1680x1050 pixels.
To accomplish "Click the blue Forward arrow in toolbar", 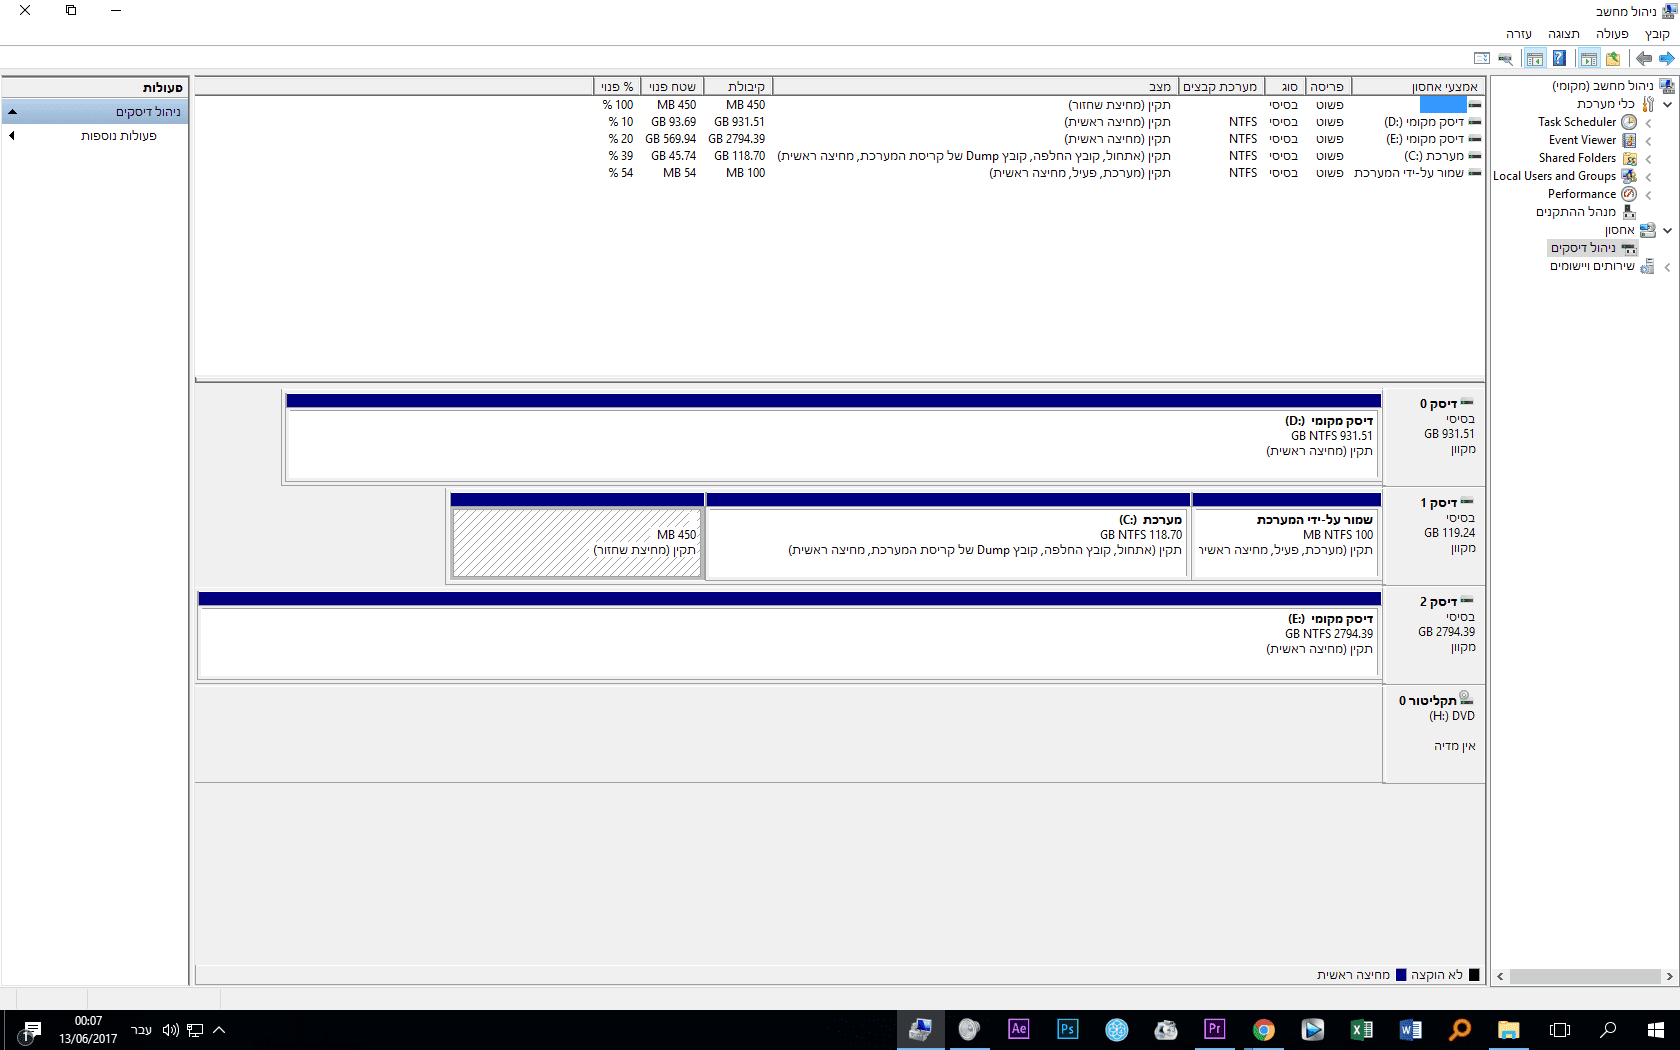I will [x=1666, y=58].
